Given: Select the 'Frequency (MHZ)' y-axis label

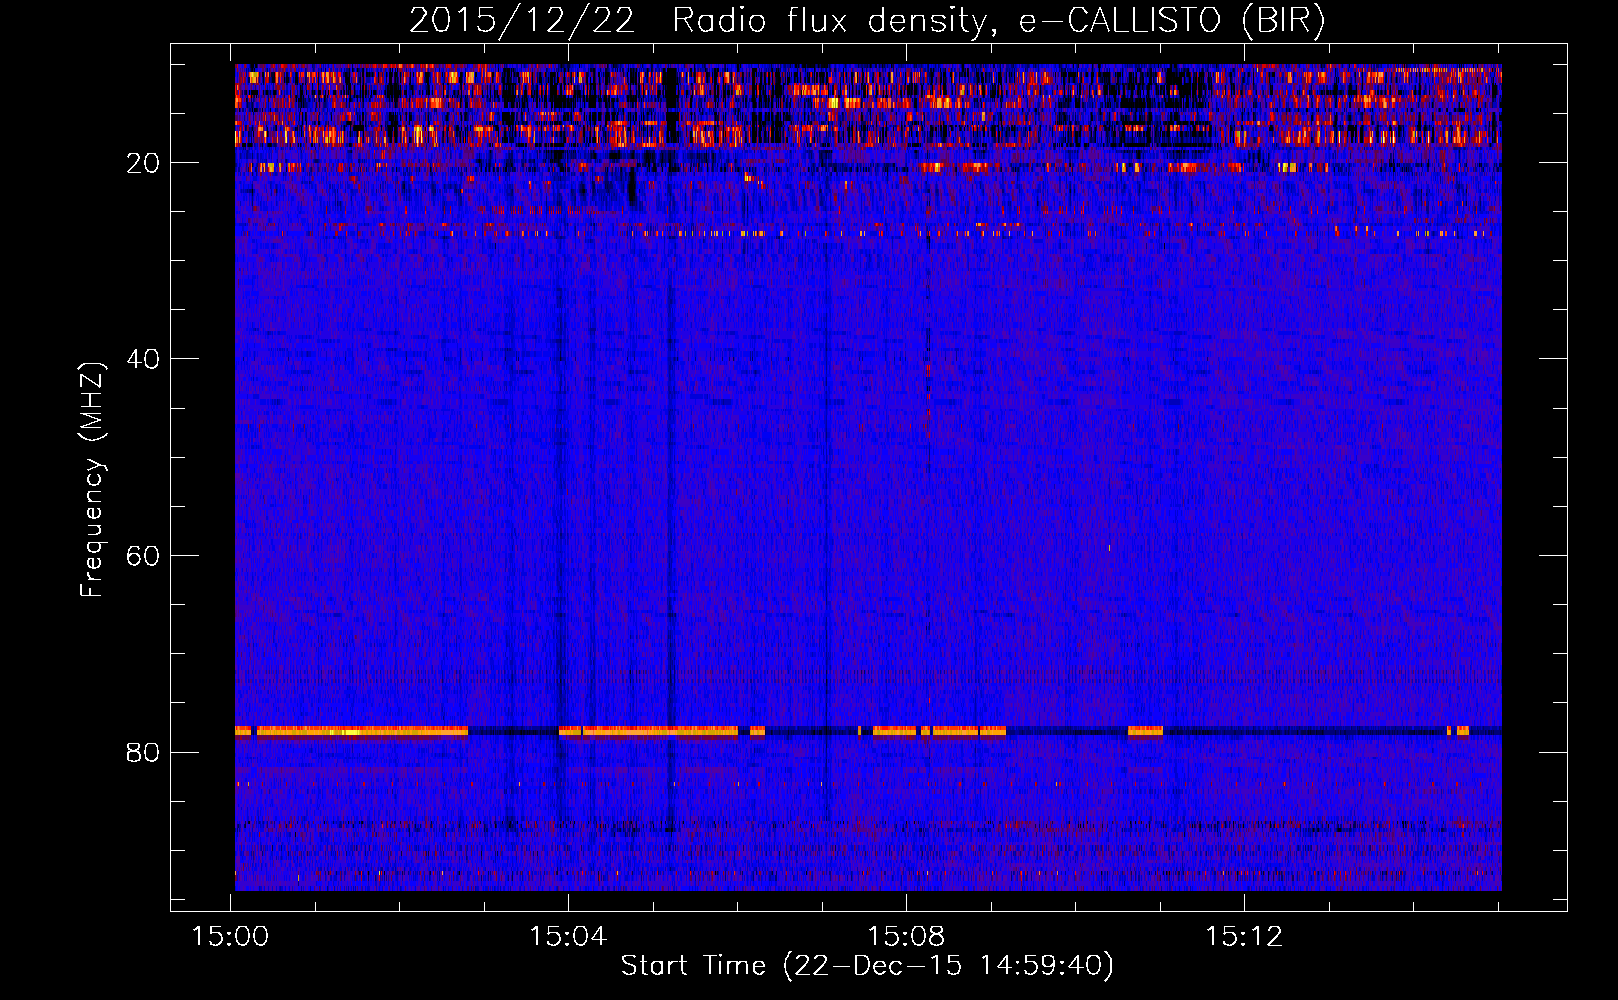Looking at the screenshot, I should (91, 480).
